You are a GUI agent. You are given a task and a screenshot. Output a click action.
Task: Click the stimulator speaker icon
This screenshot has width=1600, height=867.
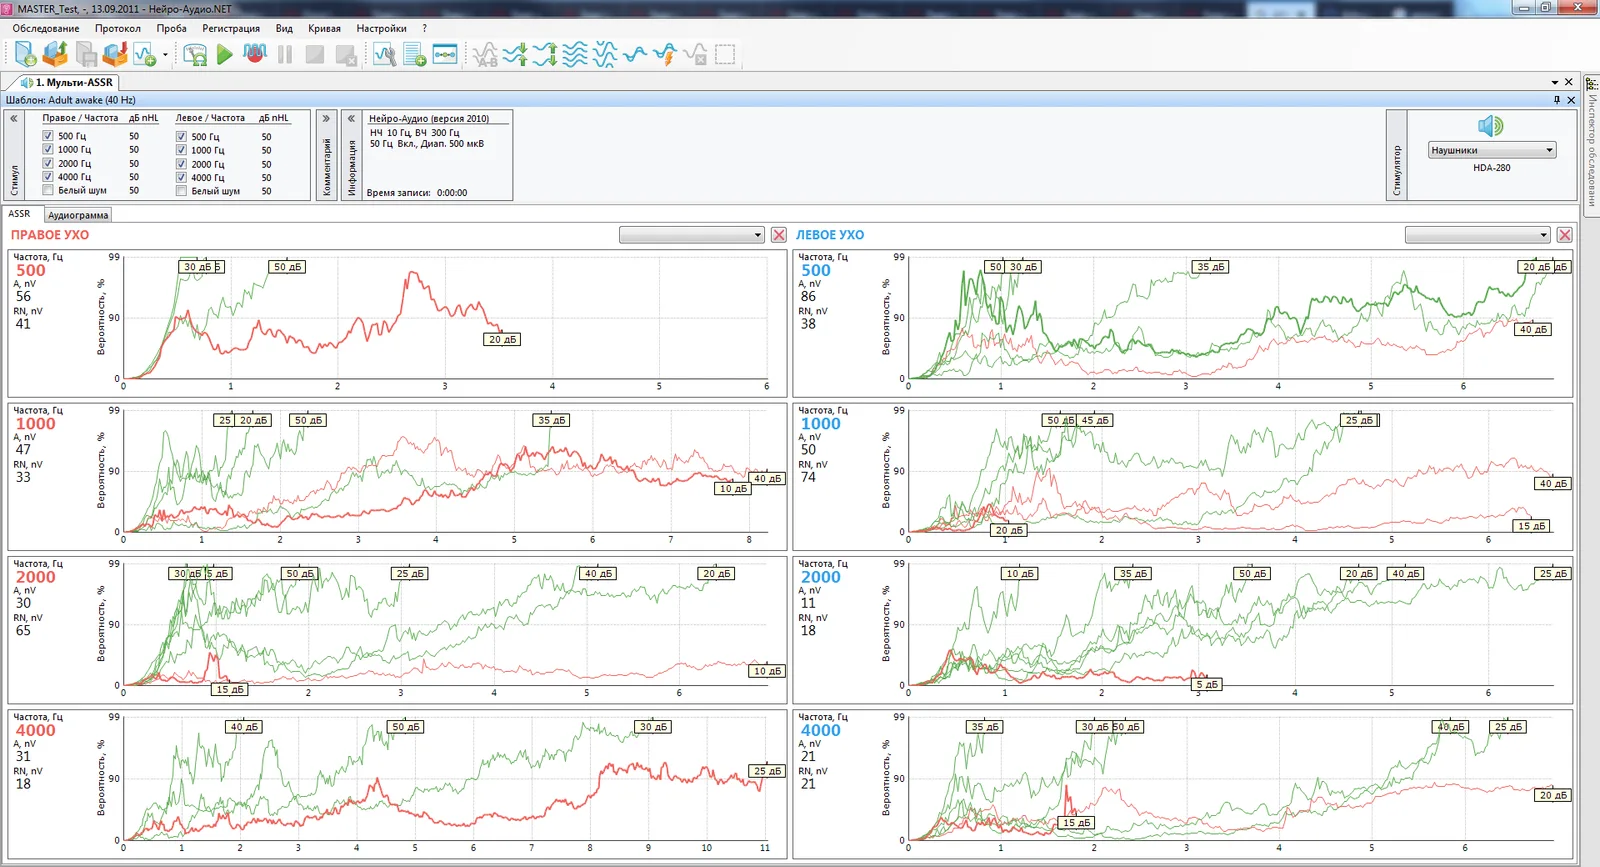point(1491,125)
